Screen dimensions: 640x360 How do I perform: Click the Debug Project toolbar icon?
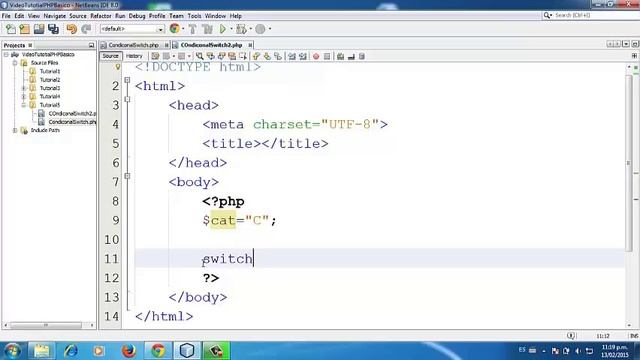(x=241, y=29)
